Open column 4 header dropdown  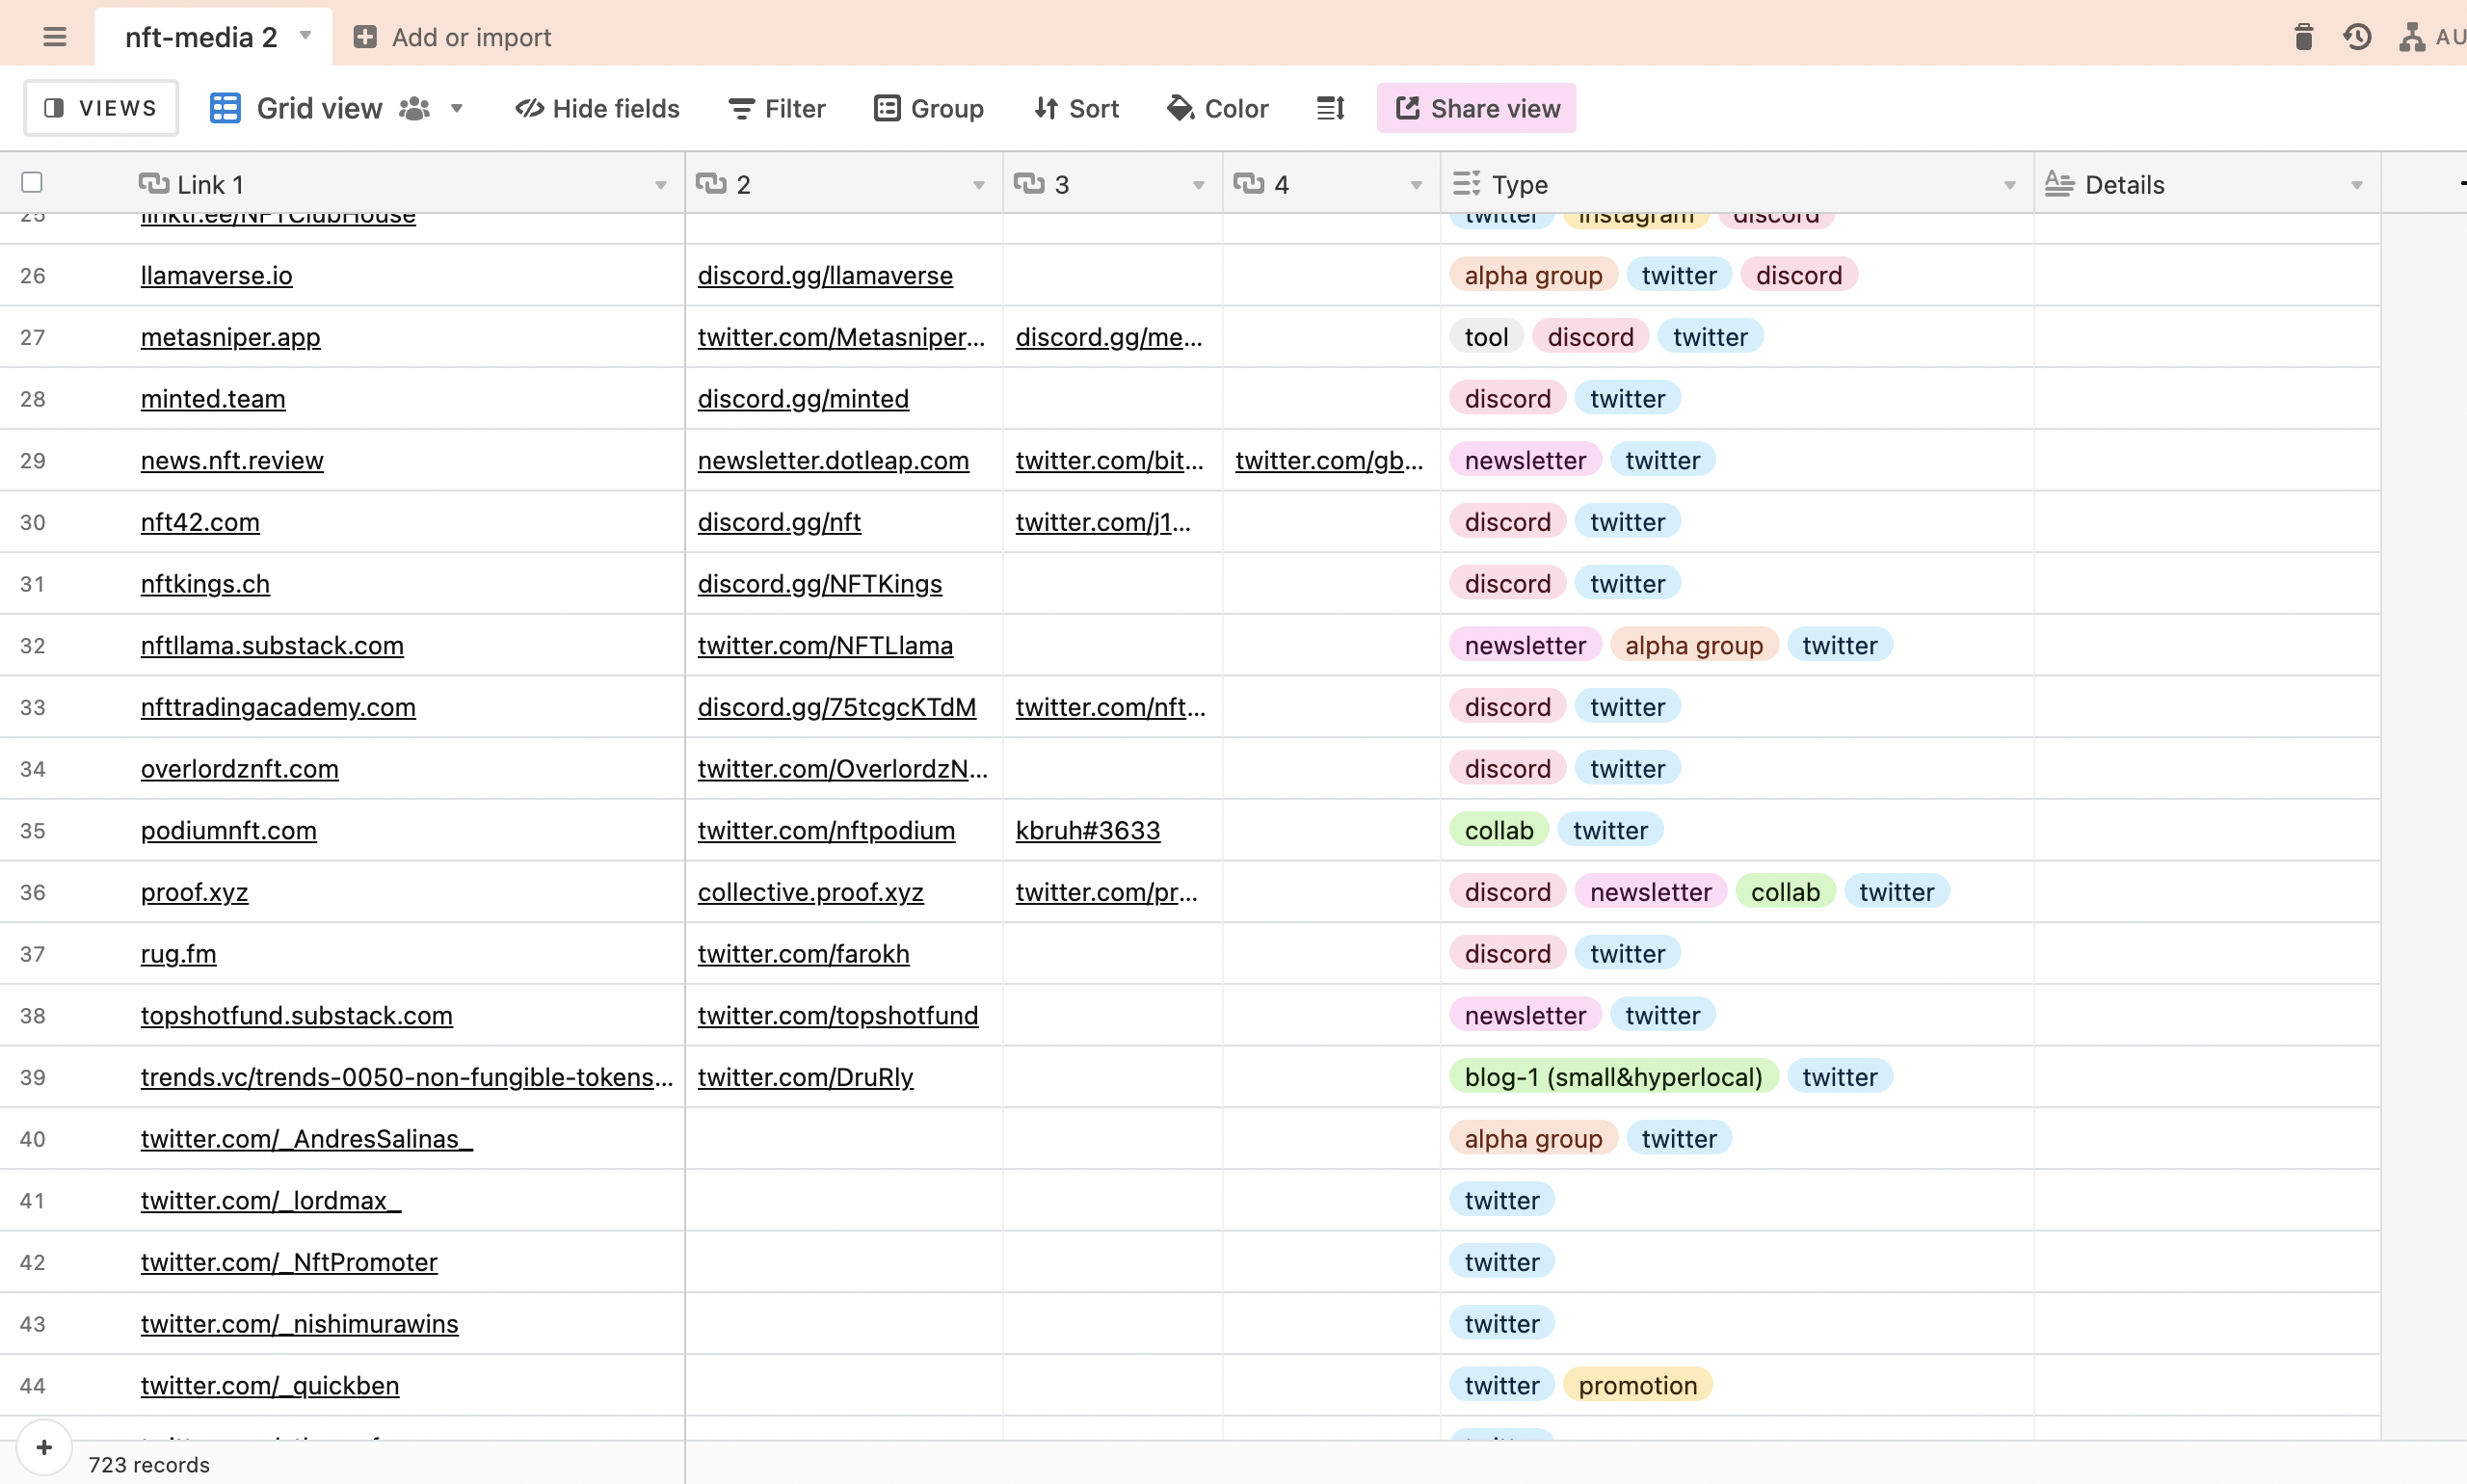click(x=1416, y=185)
